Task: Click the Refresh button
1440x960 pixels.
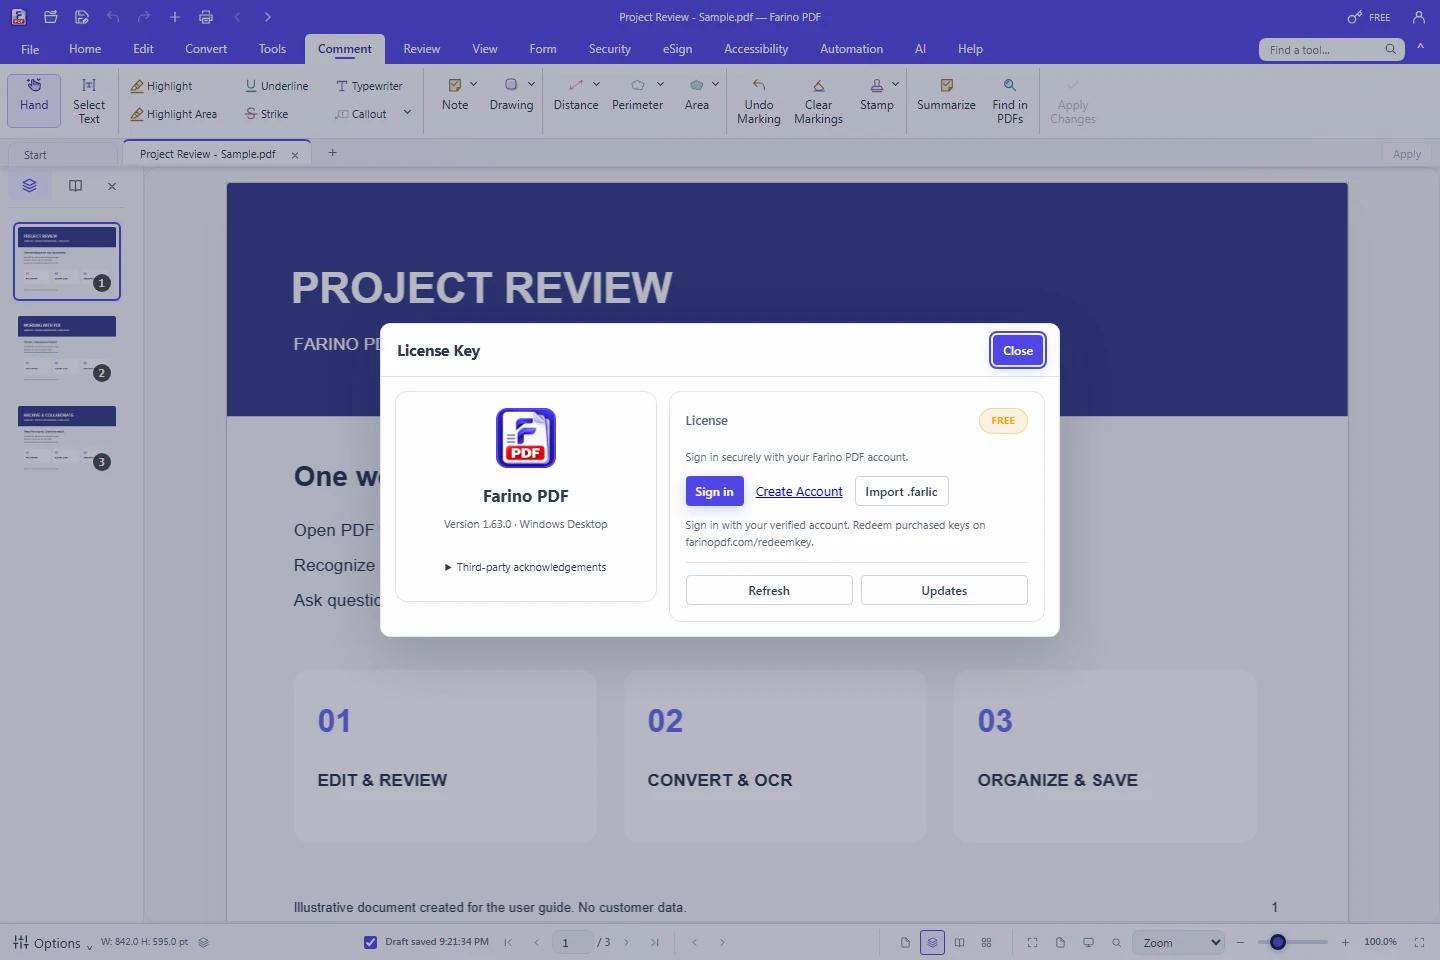Action: tap(769, 590)
